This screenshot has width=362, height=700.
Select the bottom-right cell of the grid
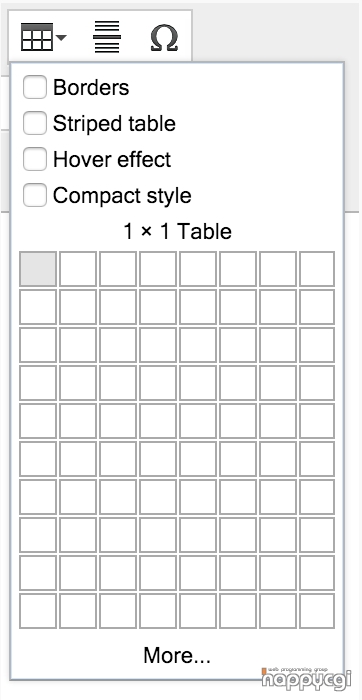point(317,611)
